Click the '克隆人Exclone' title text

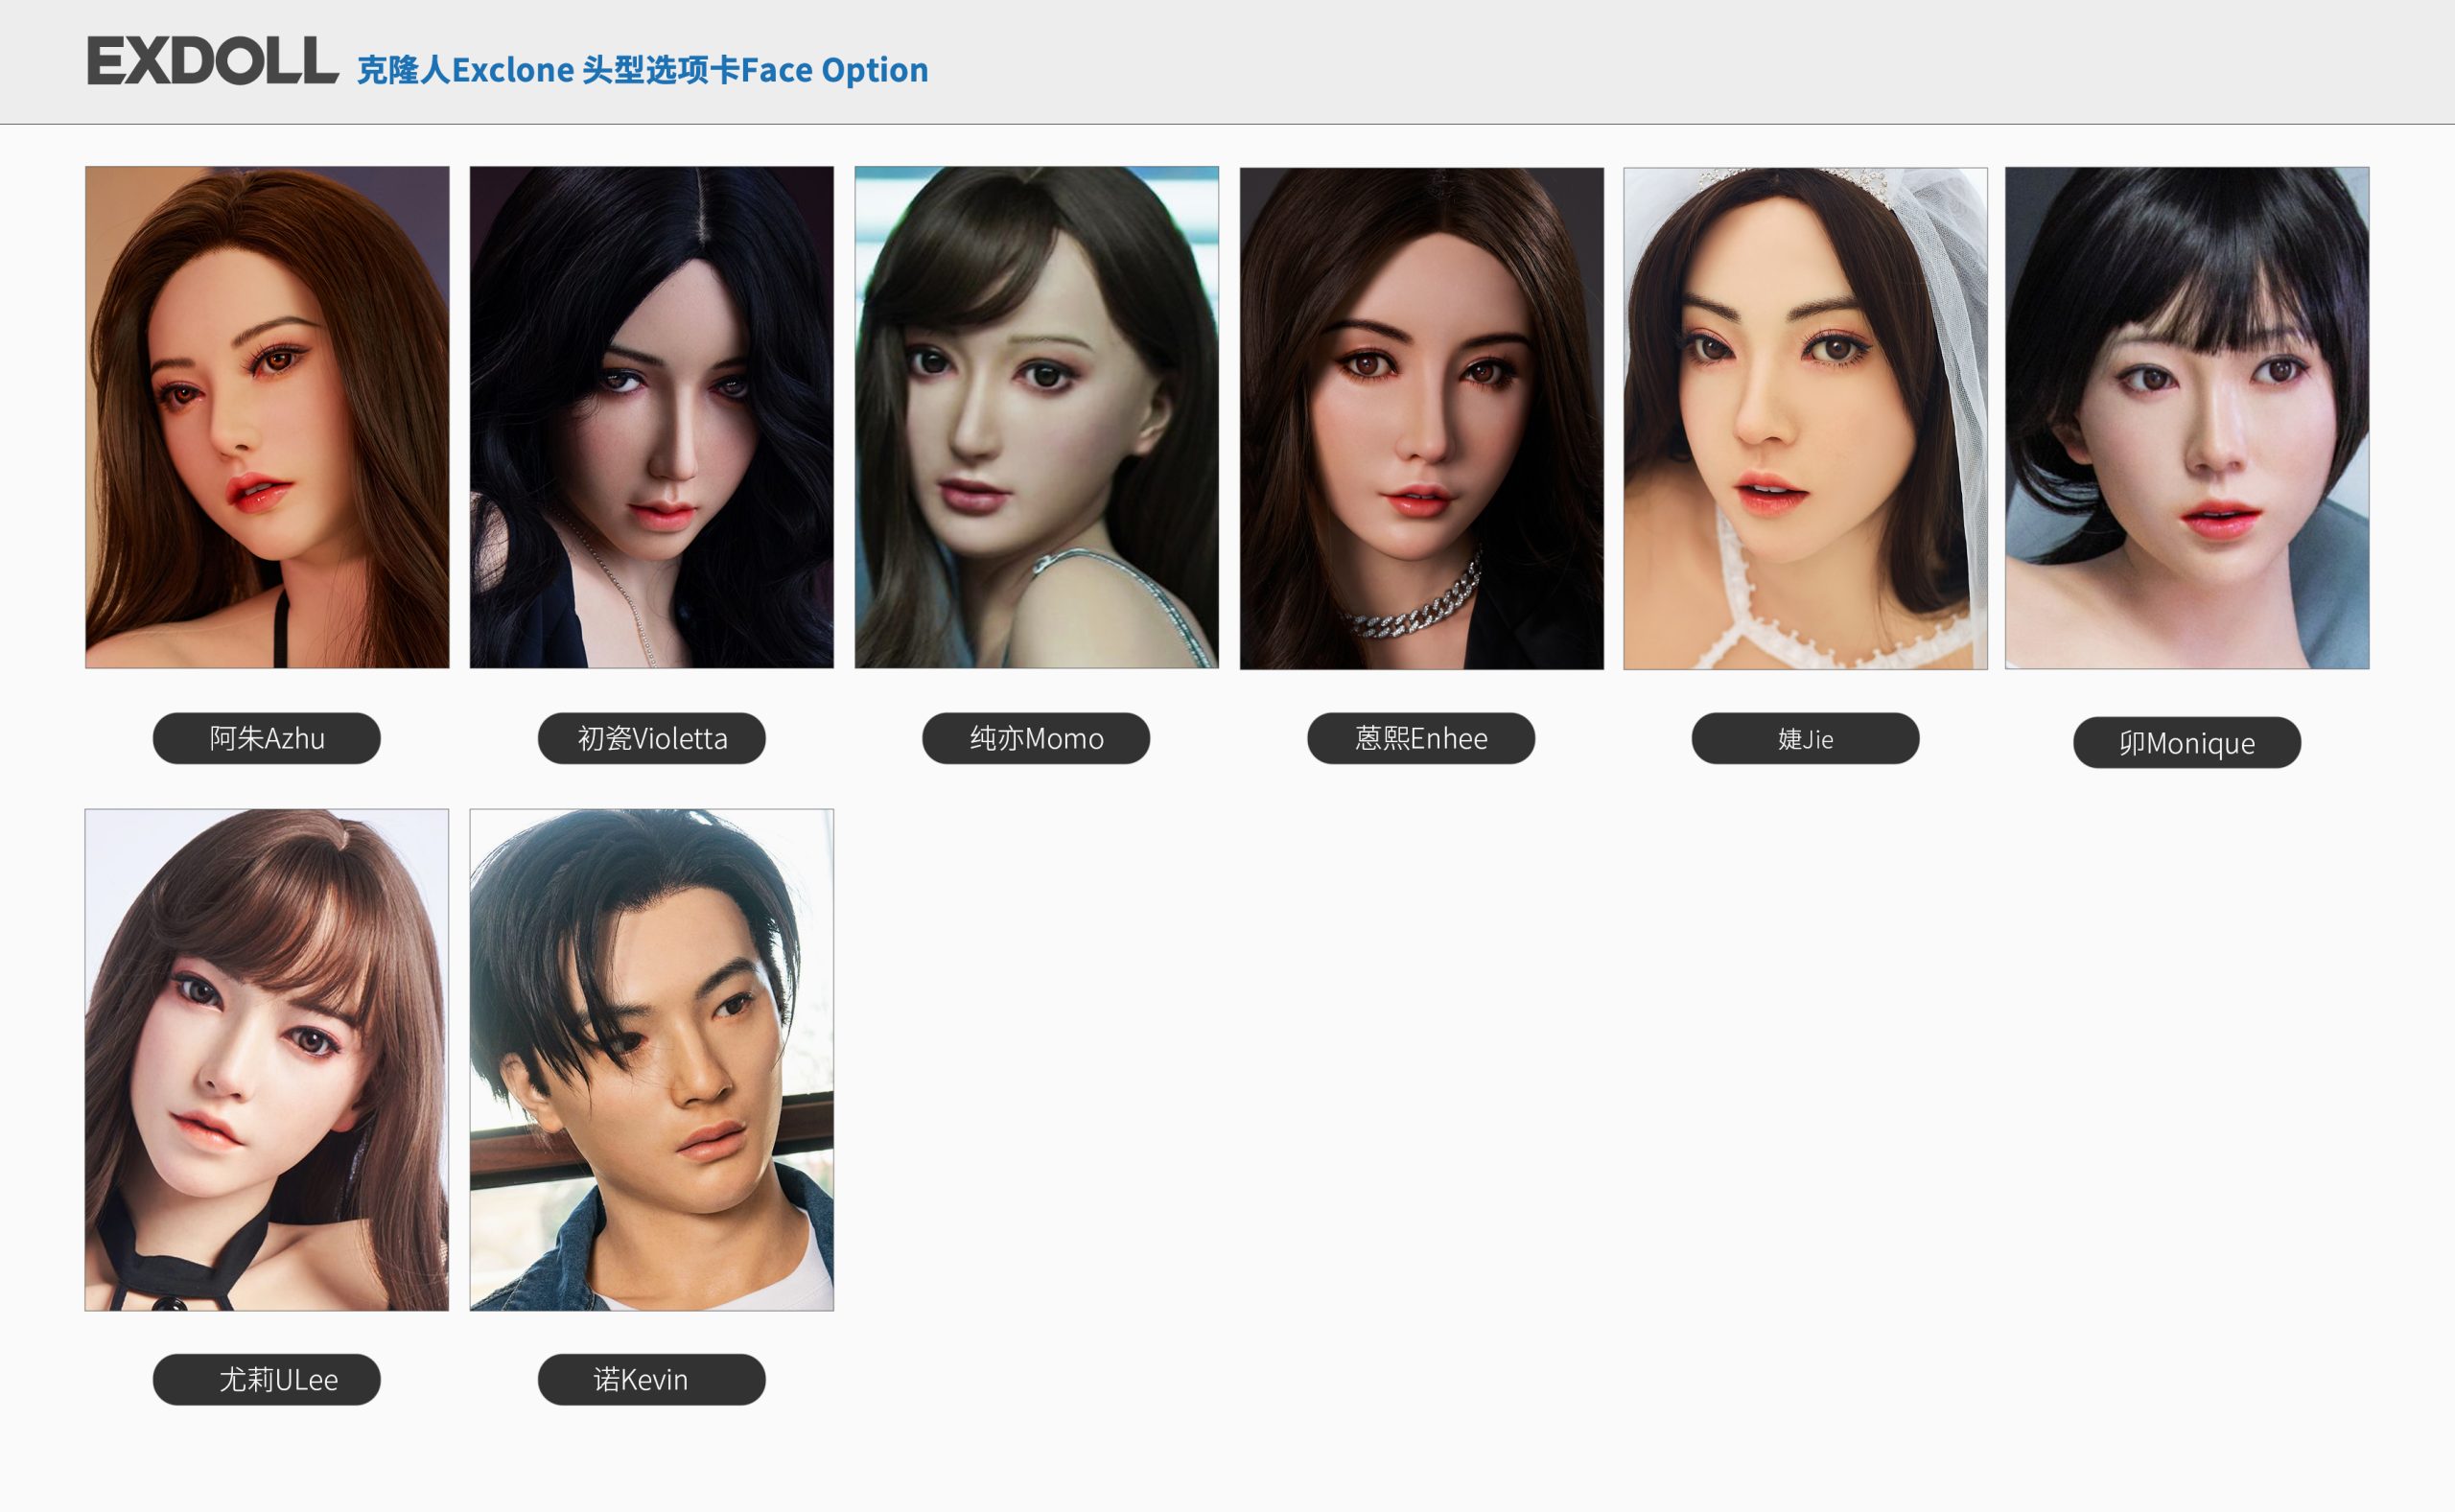coord(466,70)
